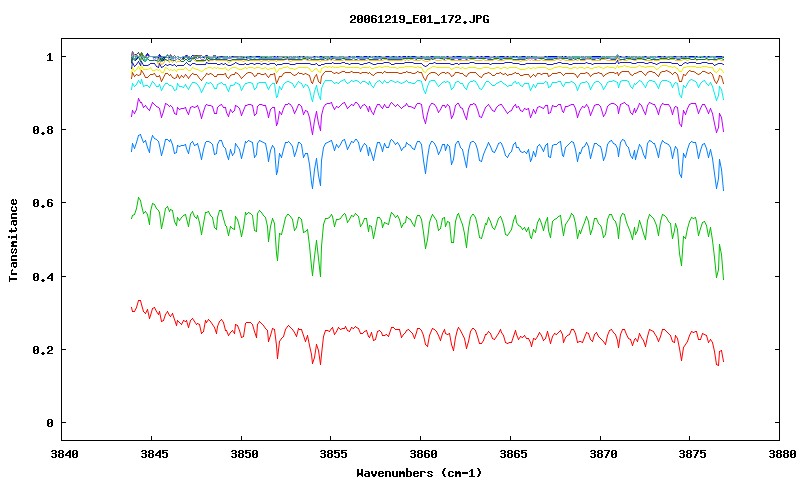Click the y-axis tick label 0.2
Viewport: 800px width, 480px height.
coord(43,350)
